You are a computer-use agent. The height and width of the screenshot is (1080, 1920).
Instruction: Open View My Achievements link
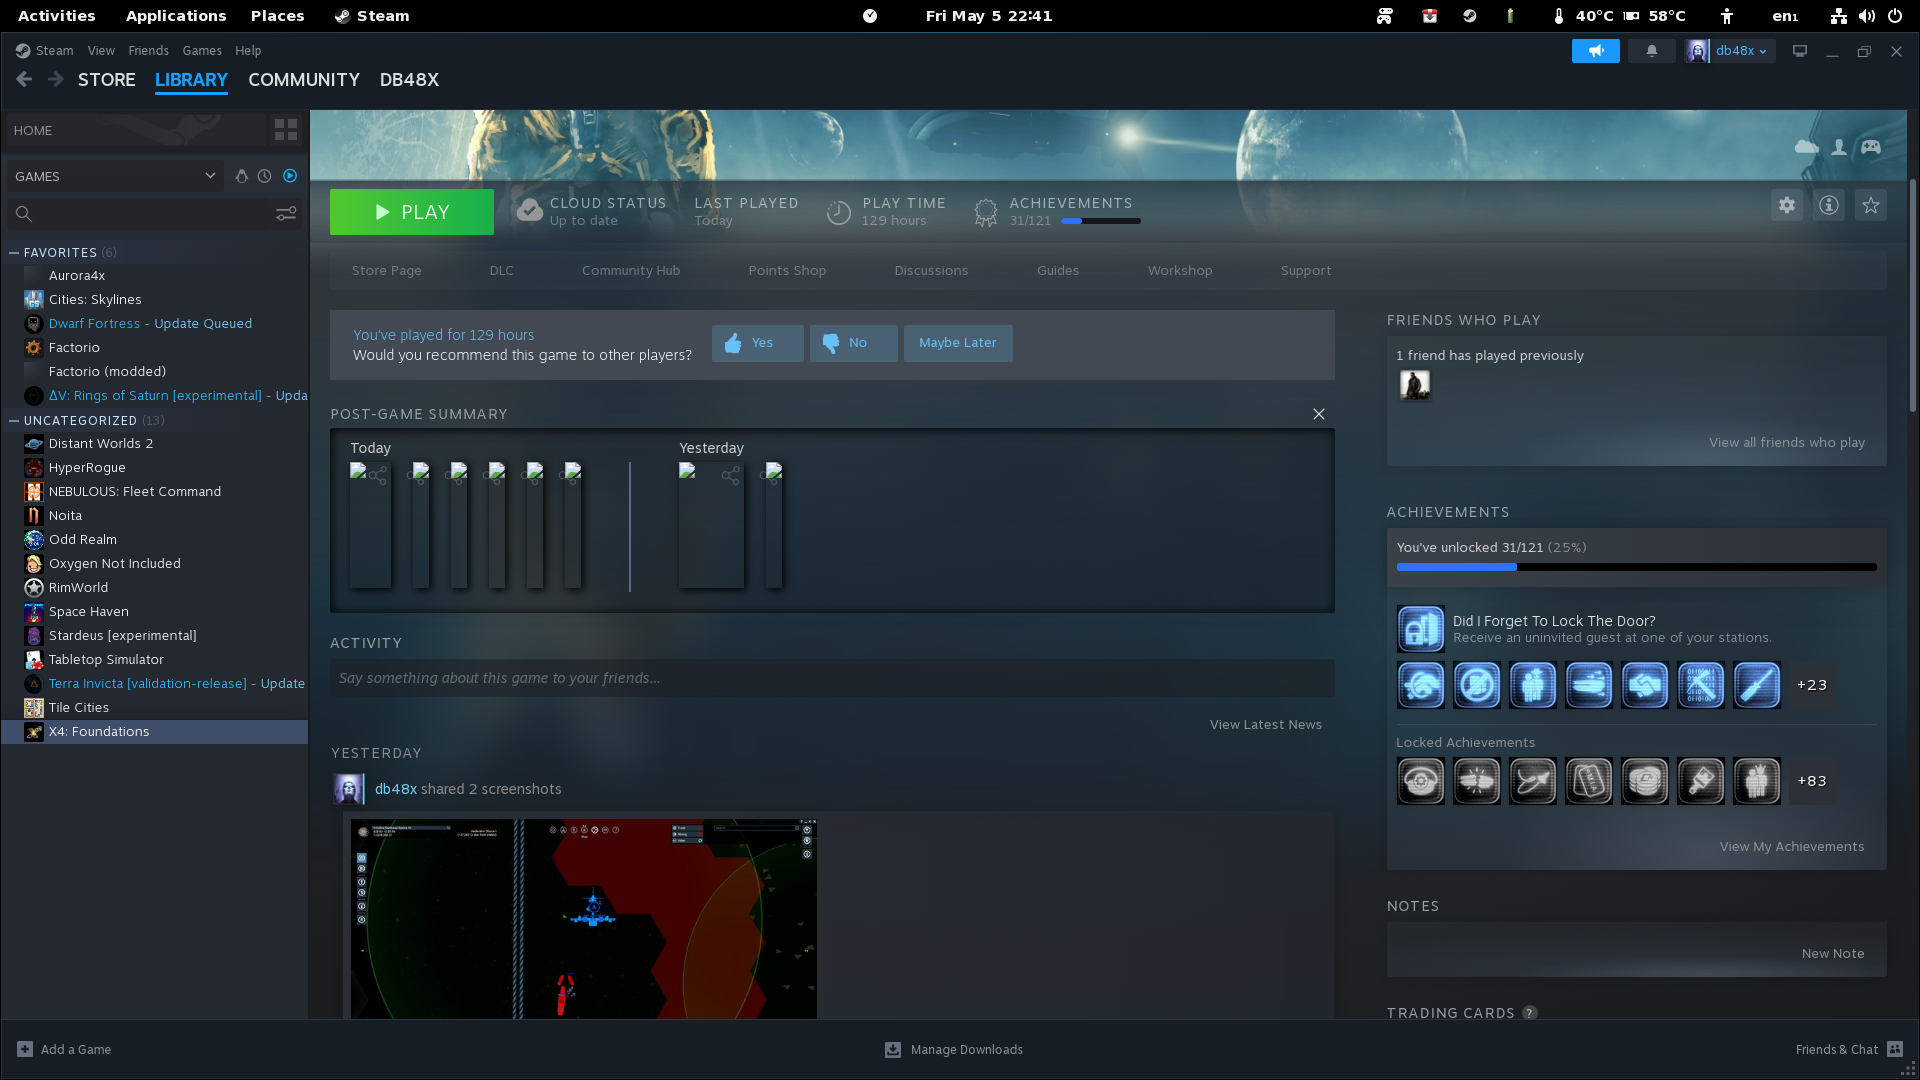[1792, 847]
